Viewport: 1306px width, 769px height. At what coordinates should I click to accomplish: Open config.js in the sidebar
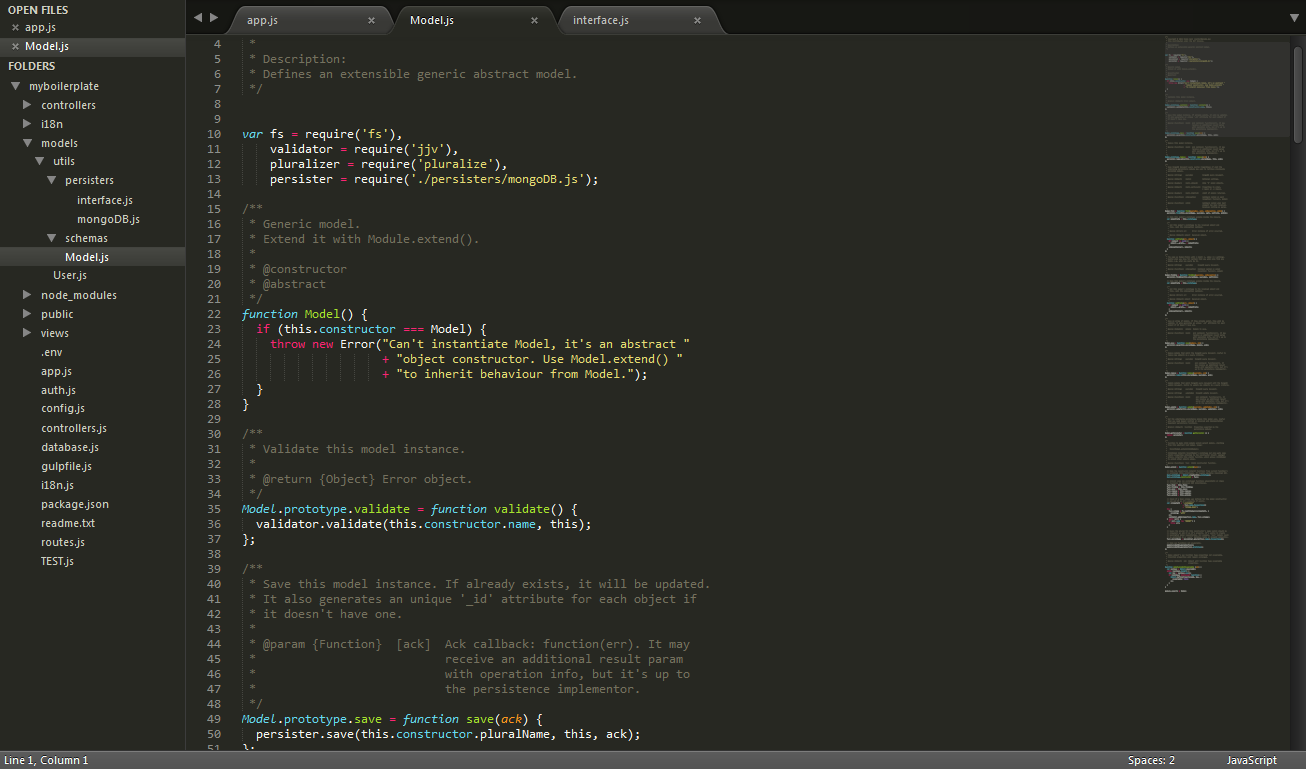63,409
